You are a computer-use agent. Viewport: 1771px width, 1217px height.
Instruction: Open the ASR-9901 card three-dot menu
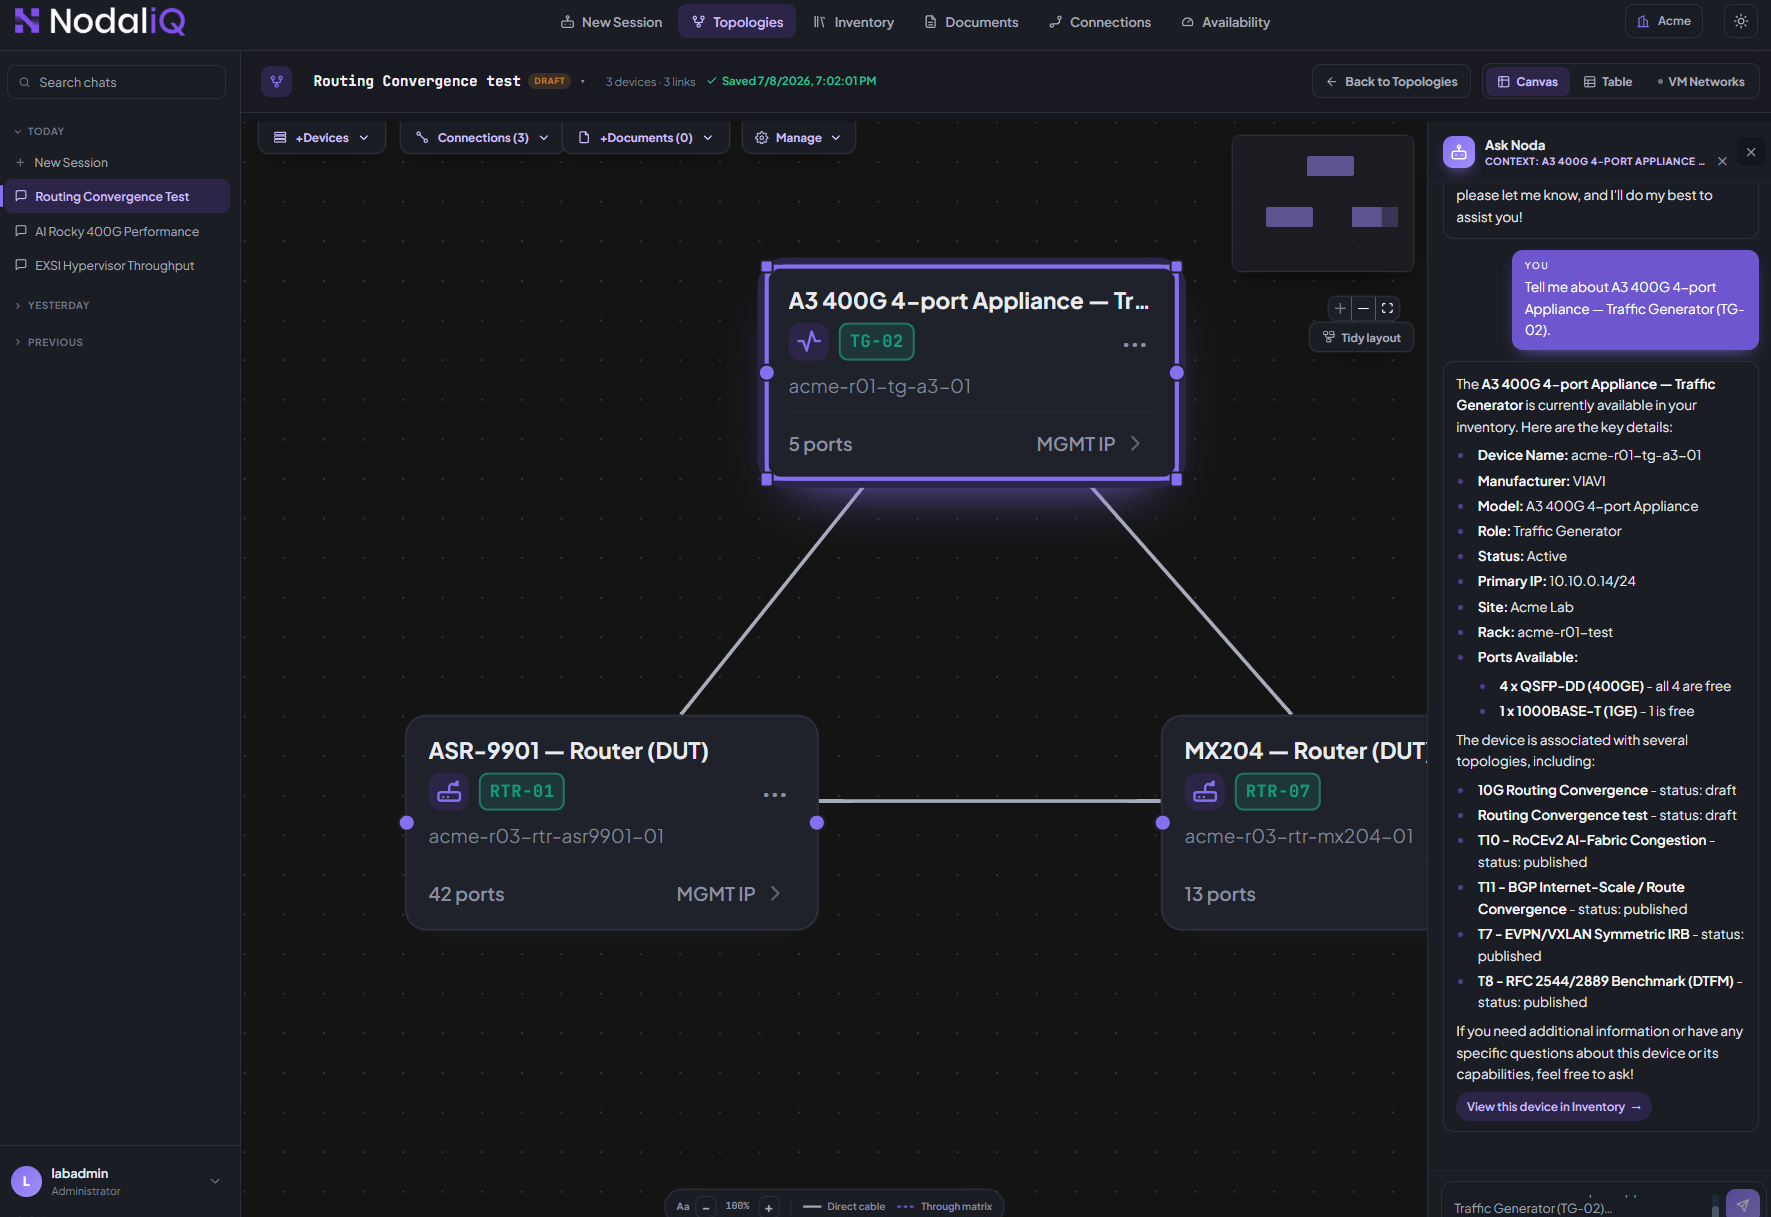point(774,795)
